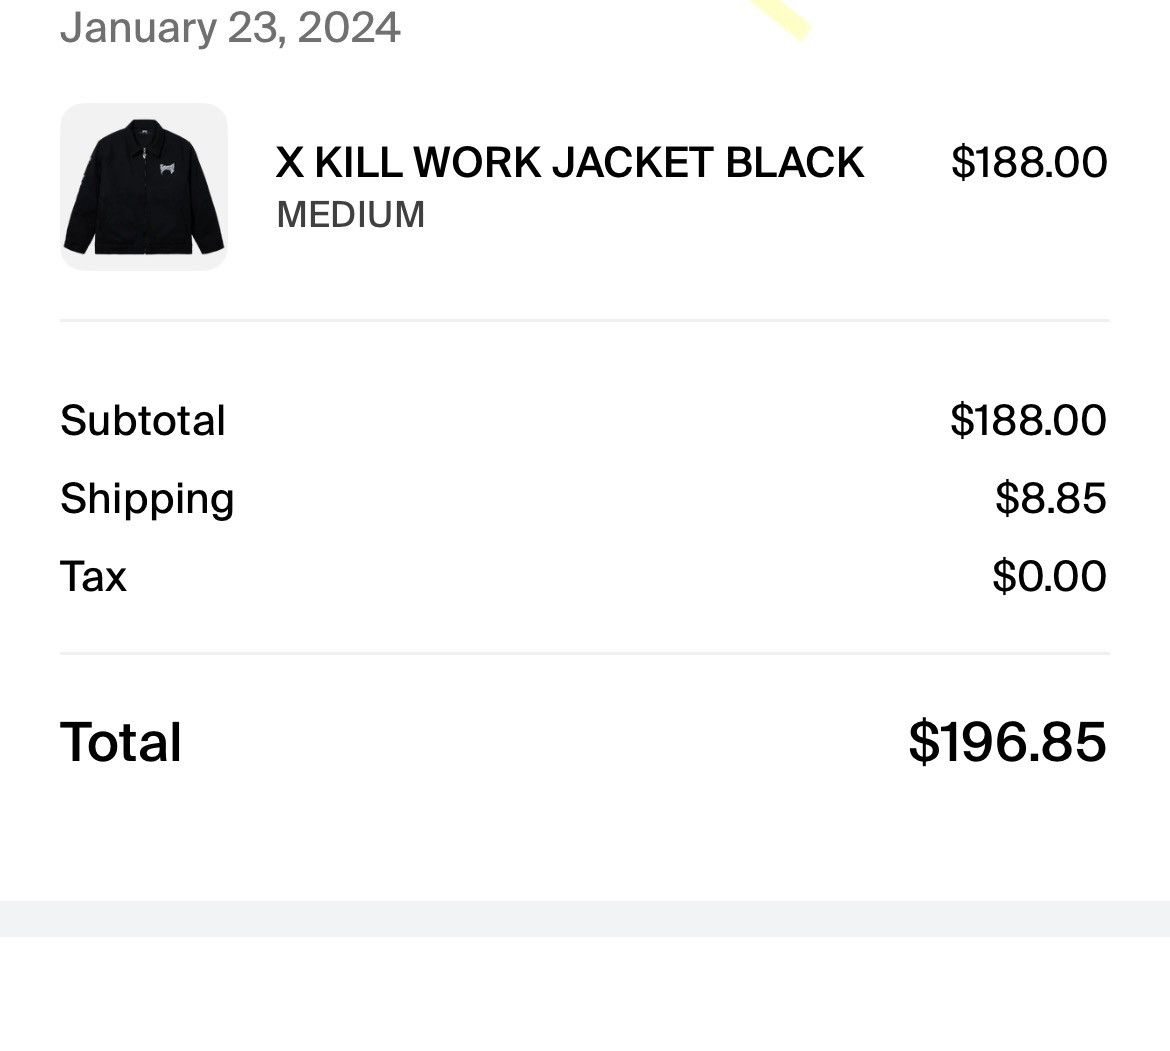Select the Tax row label
Viewport: 1170px width, 1051px height.
(x=92, y=576)
